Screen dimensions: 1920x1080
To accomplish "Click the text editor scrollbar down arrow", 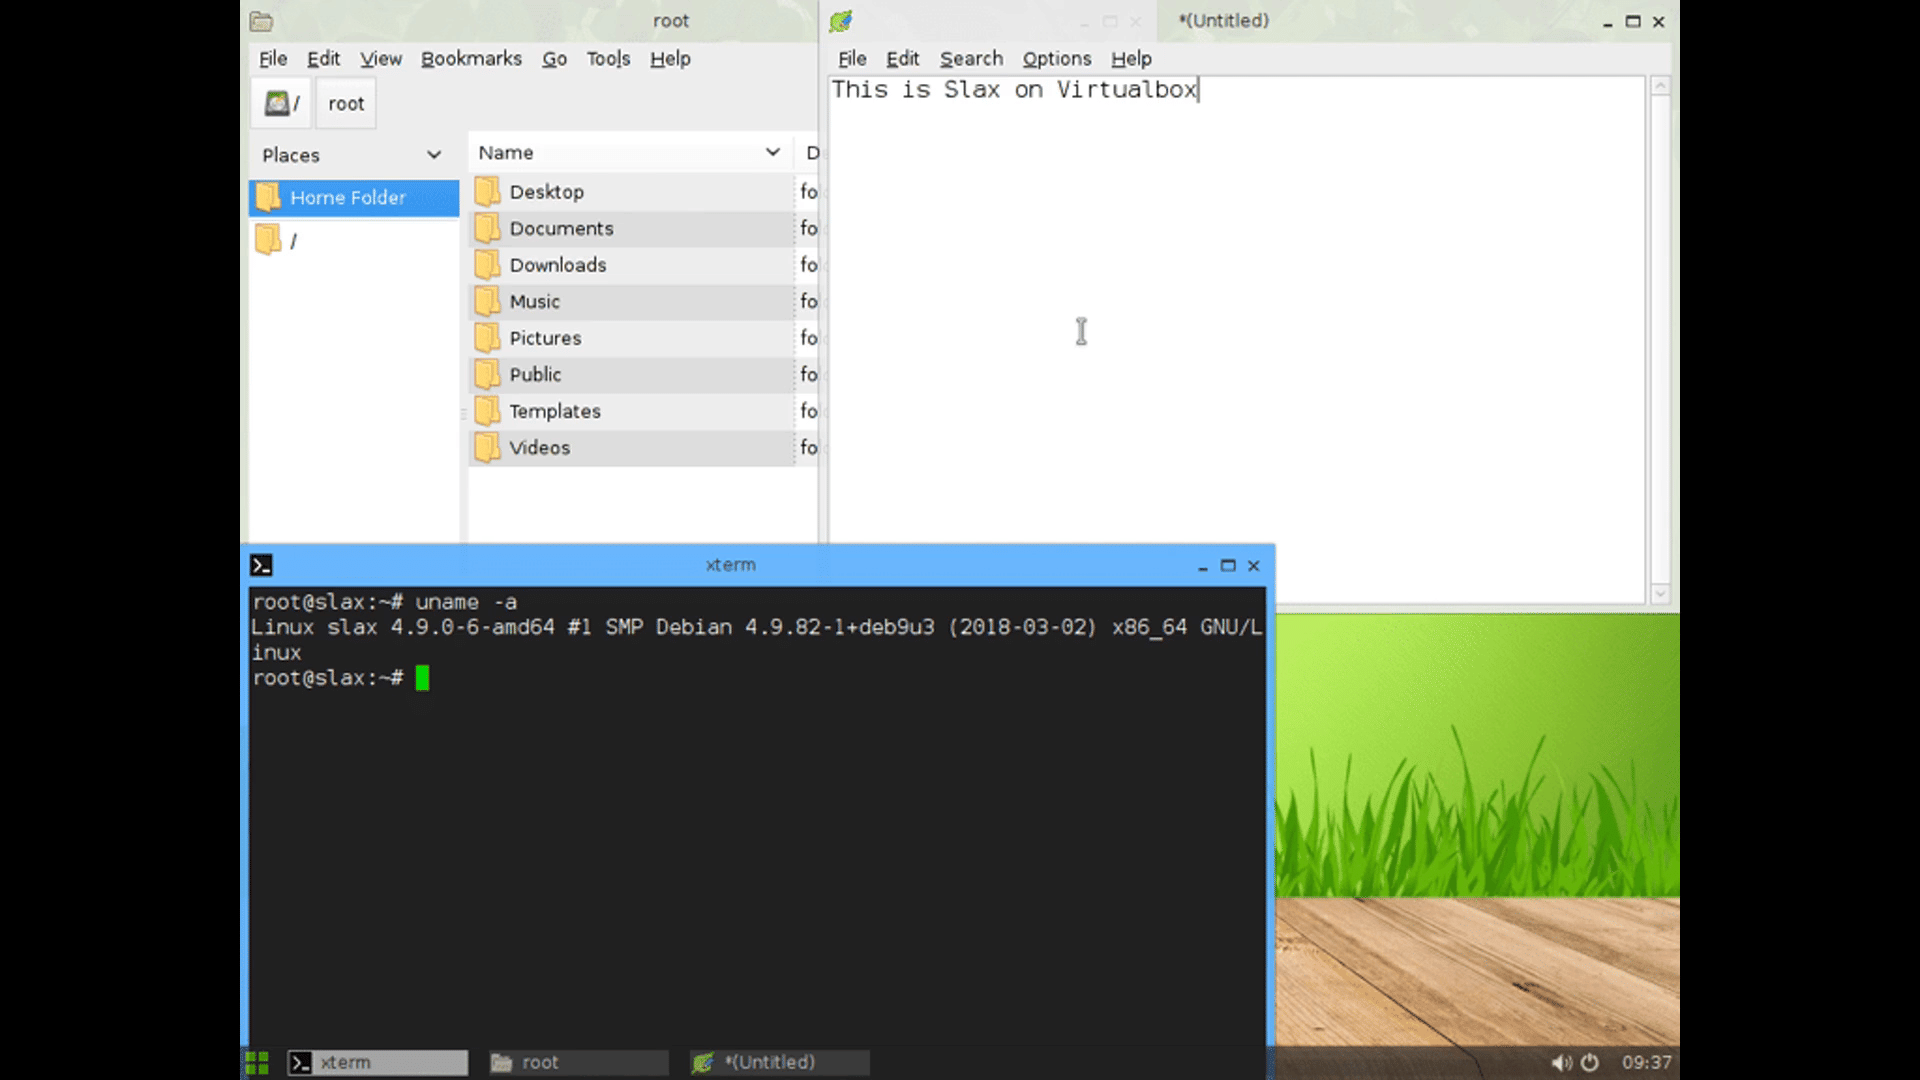I will [1660, 594].
